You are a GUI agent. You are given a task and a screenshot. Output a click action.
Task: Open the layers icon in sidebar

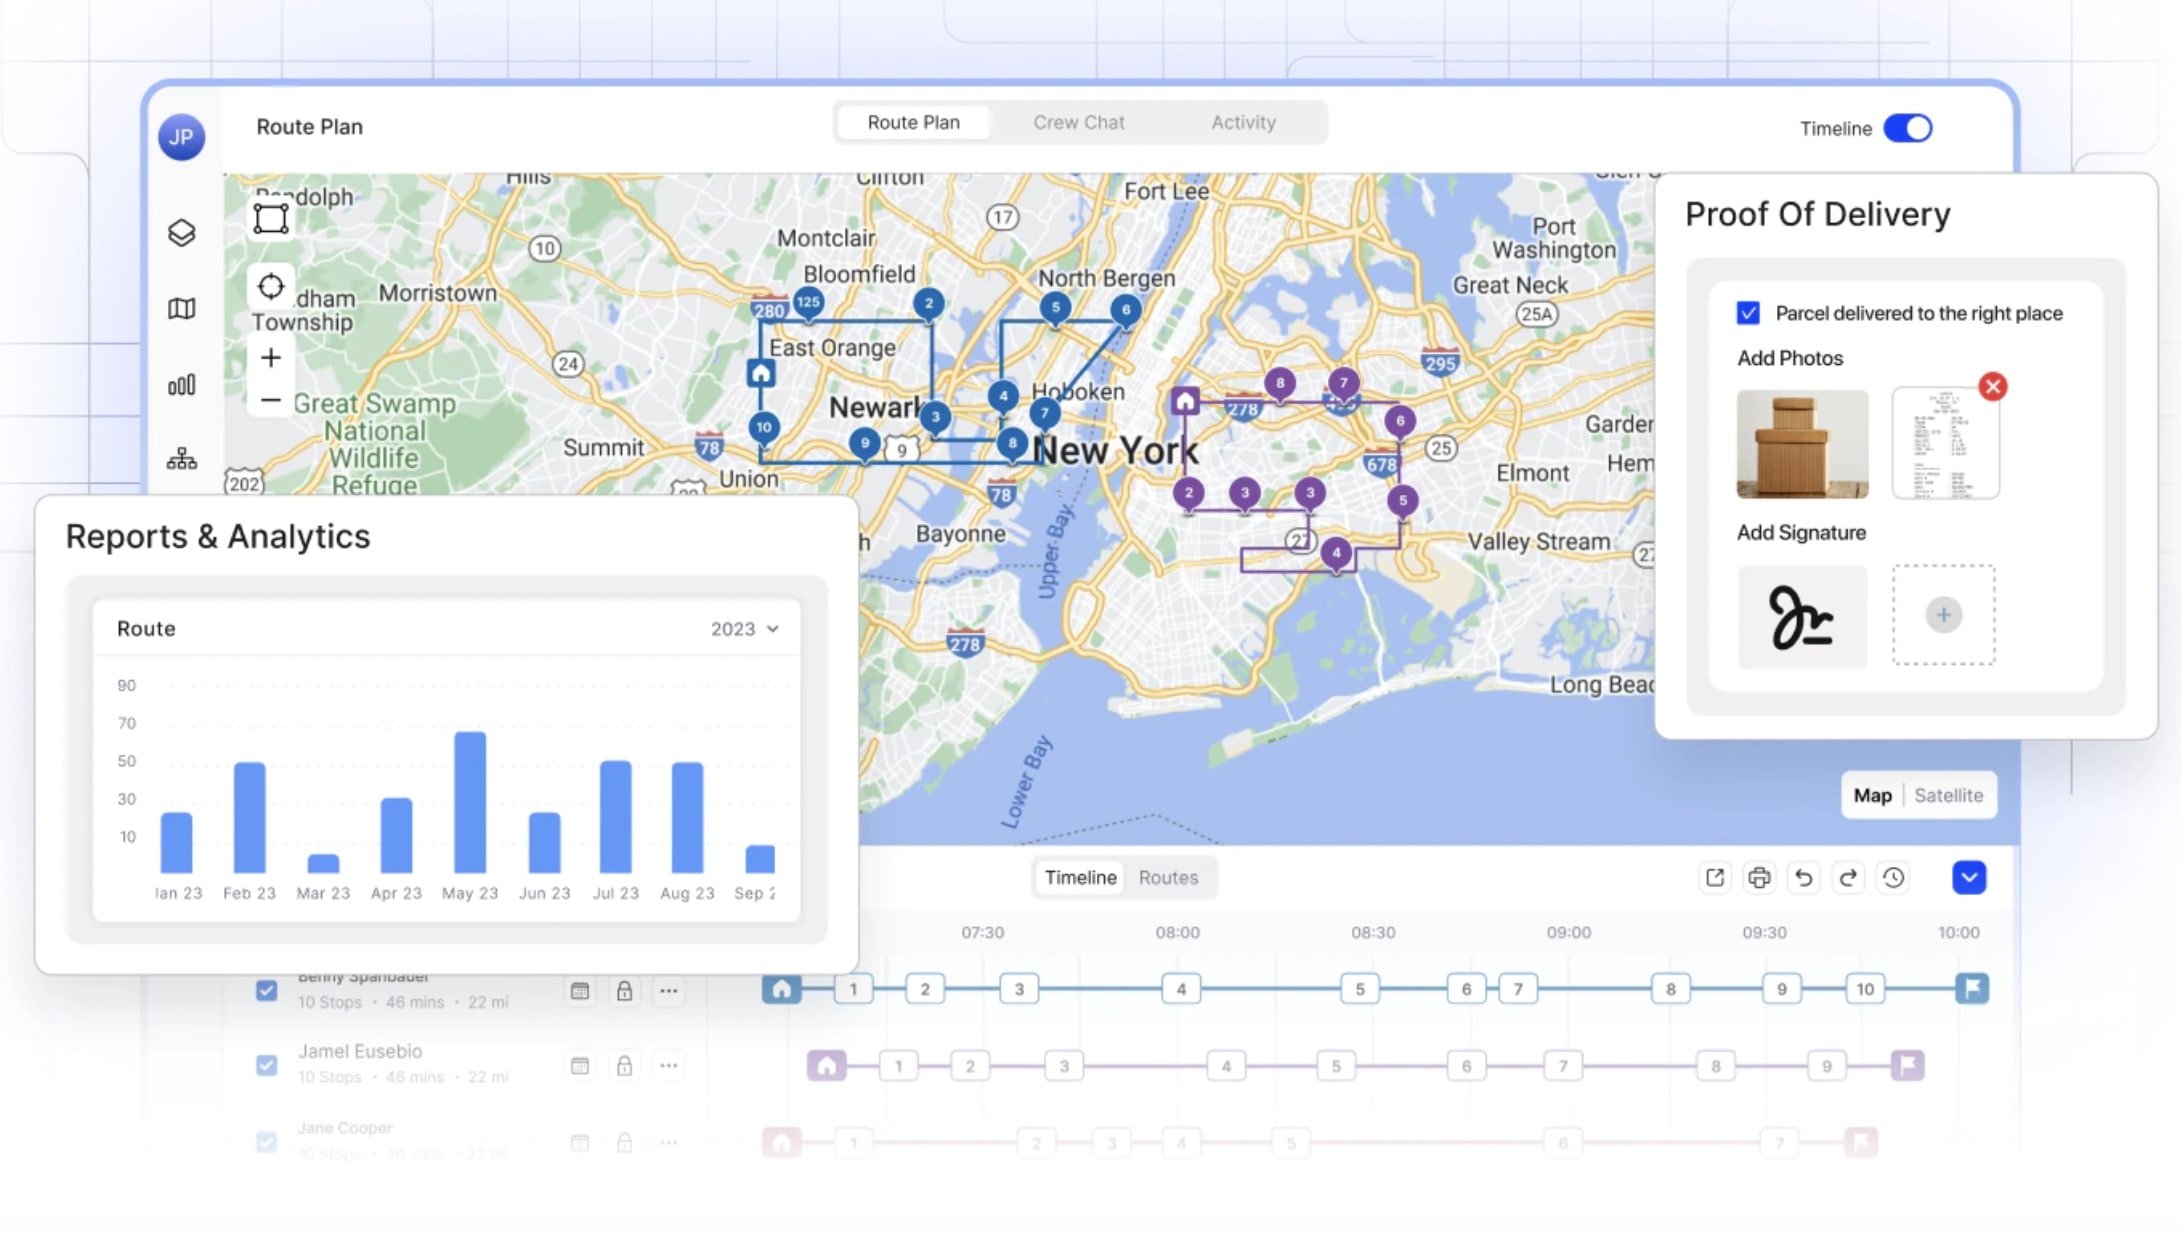coord(181,232)
